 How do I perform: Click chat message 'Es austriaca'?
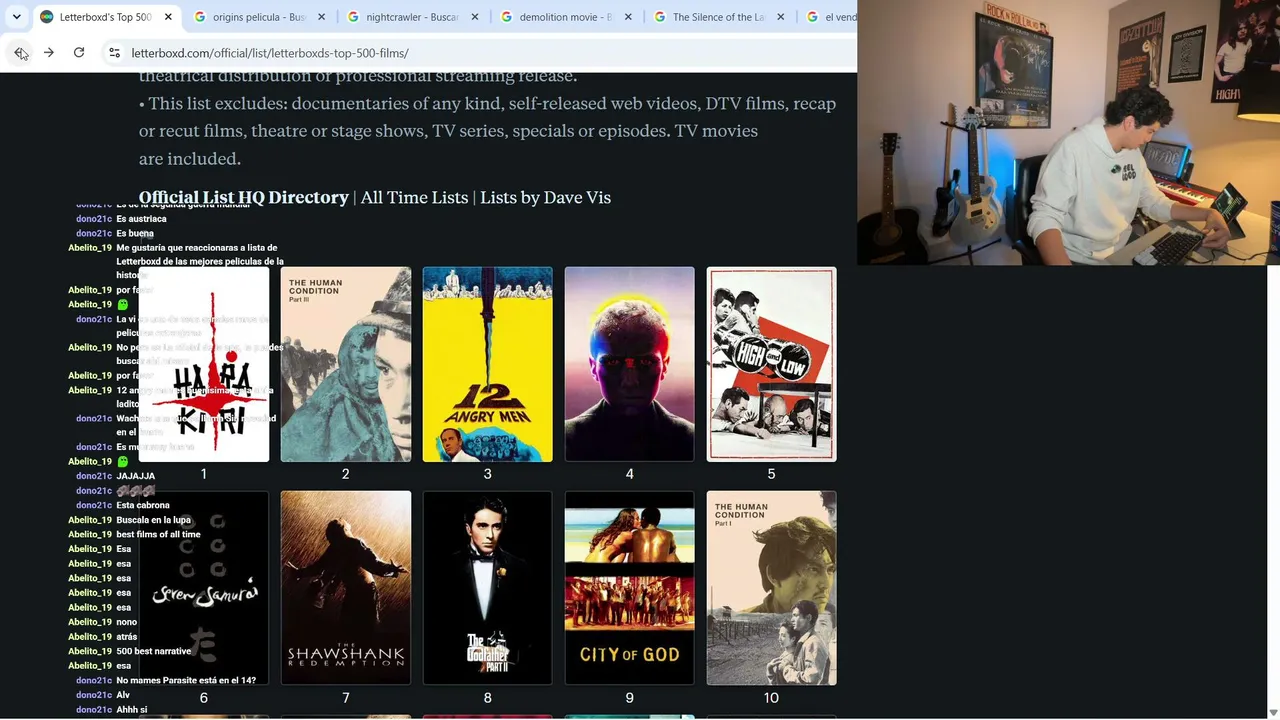point(141,218)
